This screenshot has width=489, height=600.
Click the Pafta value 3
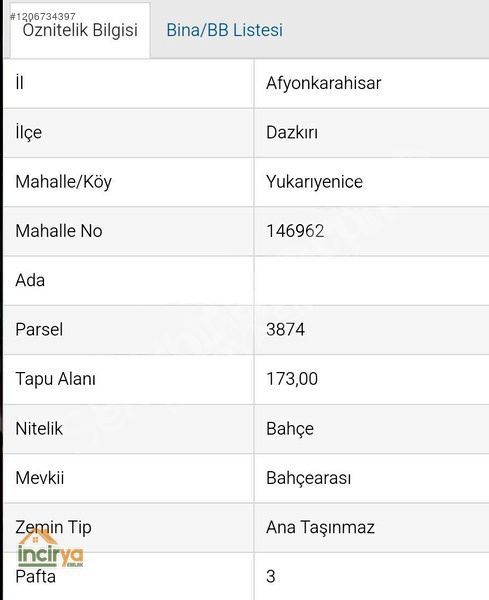tap(271, 577)
